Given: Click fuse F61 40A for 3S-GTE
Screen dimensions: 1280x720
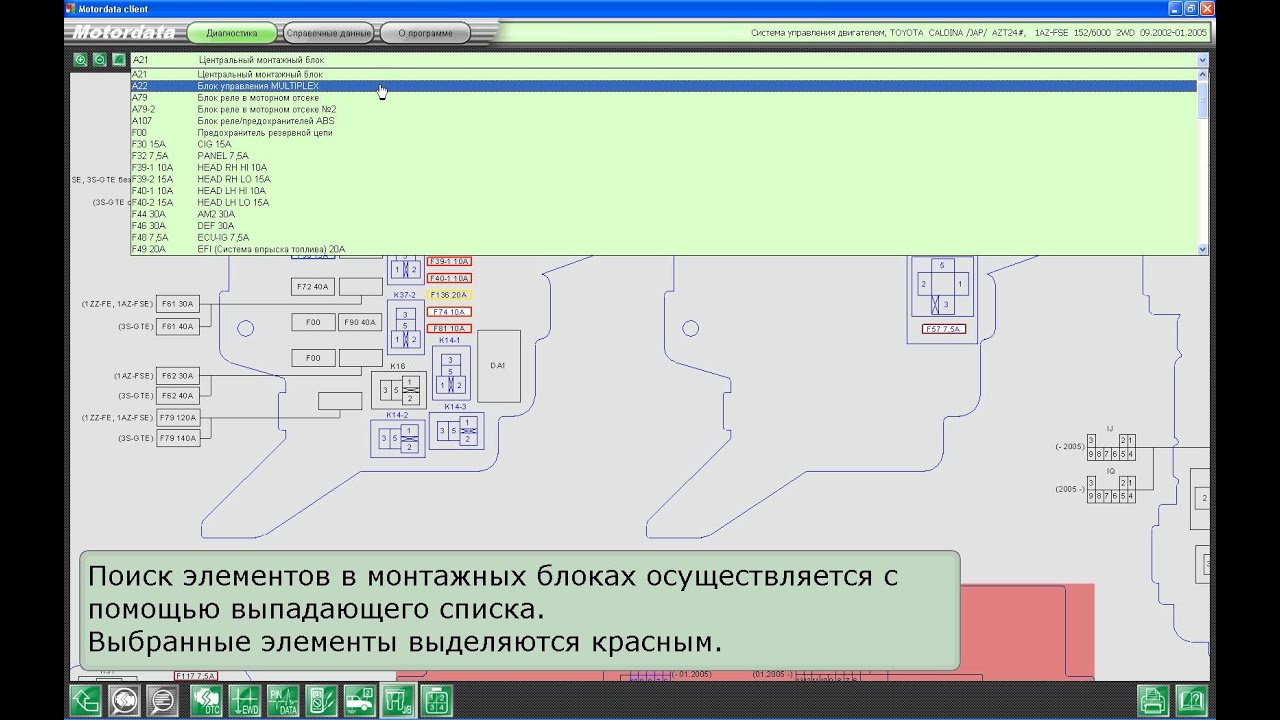Looking at the screenshot, I should (x=178, y=326).
